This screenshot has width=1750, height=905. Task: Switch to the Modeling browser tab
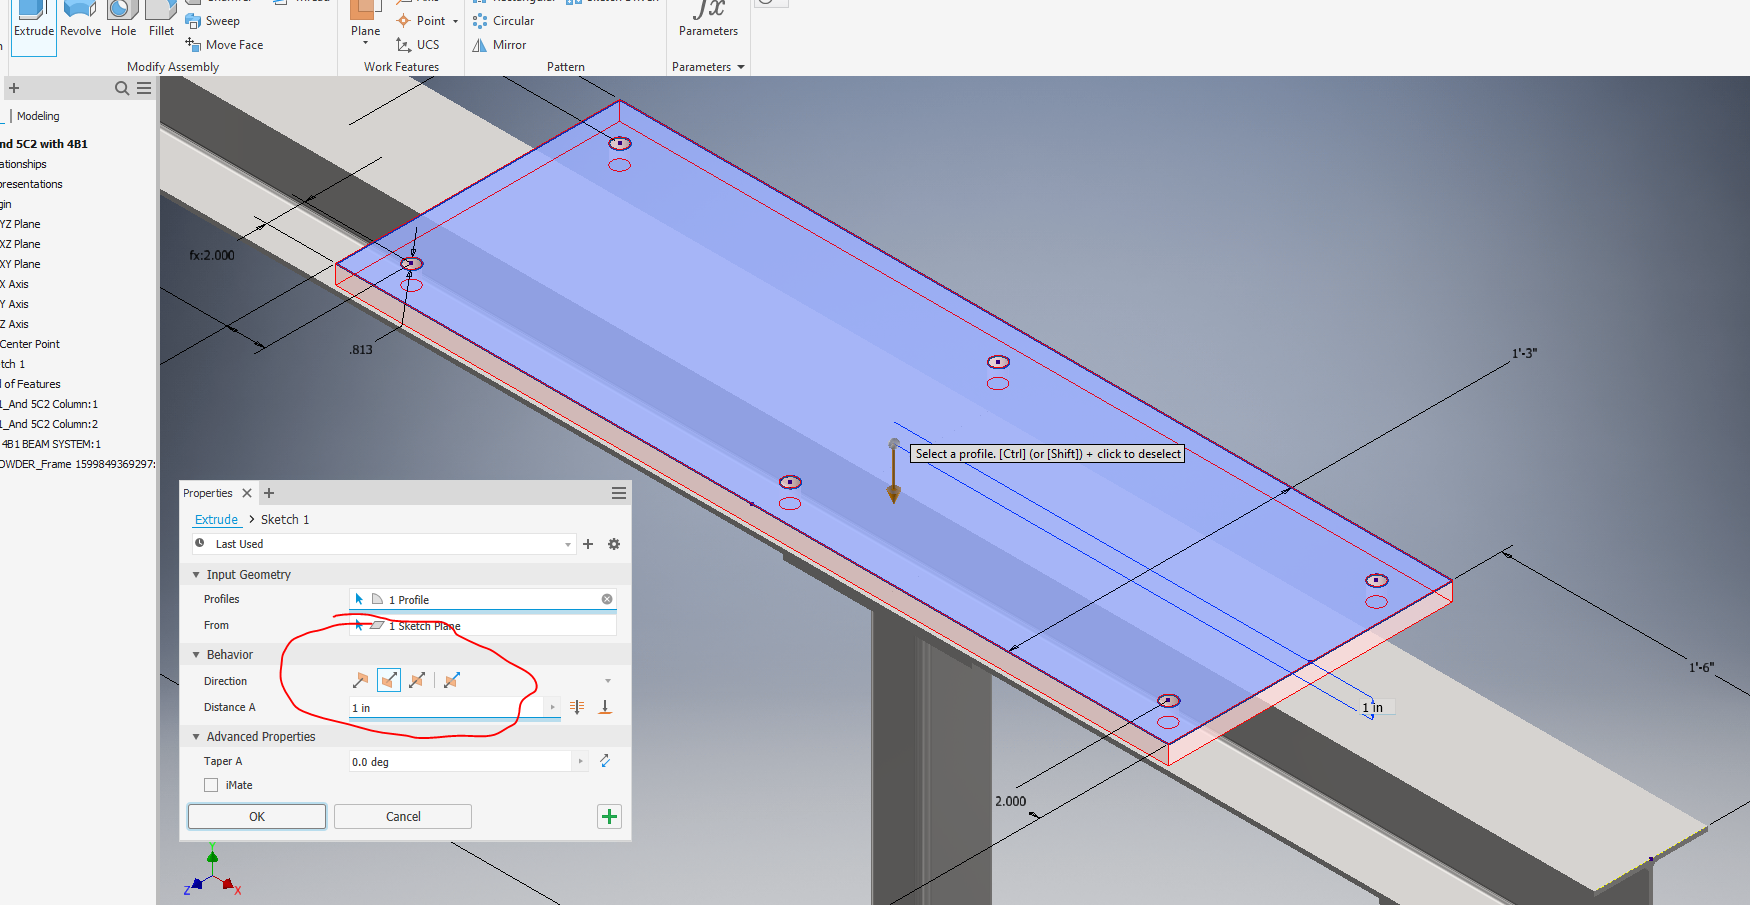click(x=36, y=115)
